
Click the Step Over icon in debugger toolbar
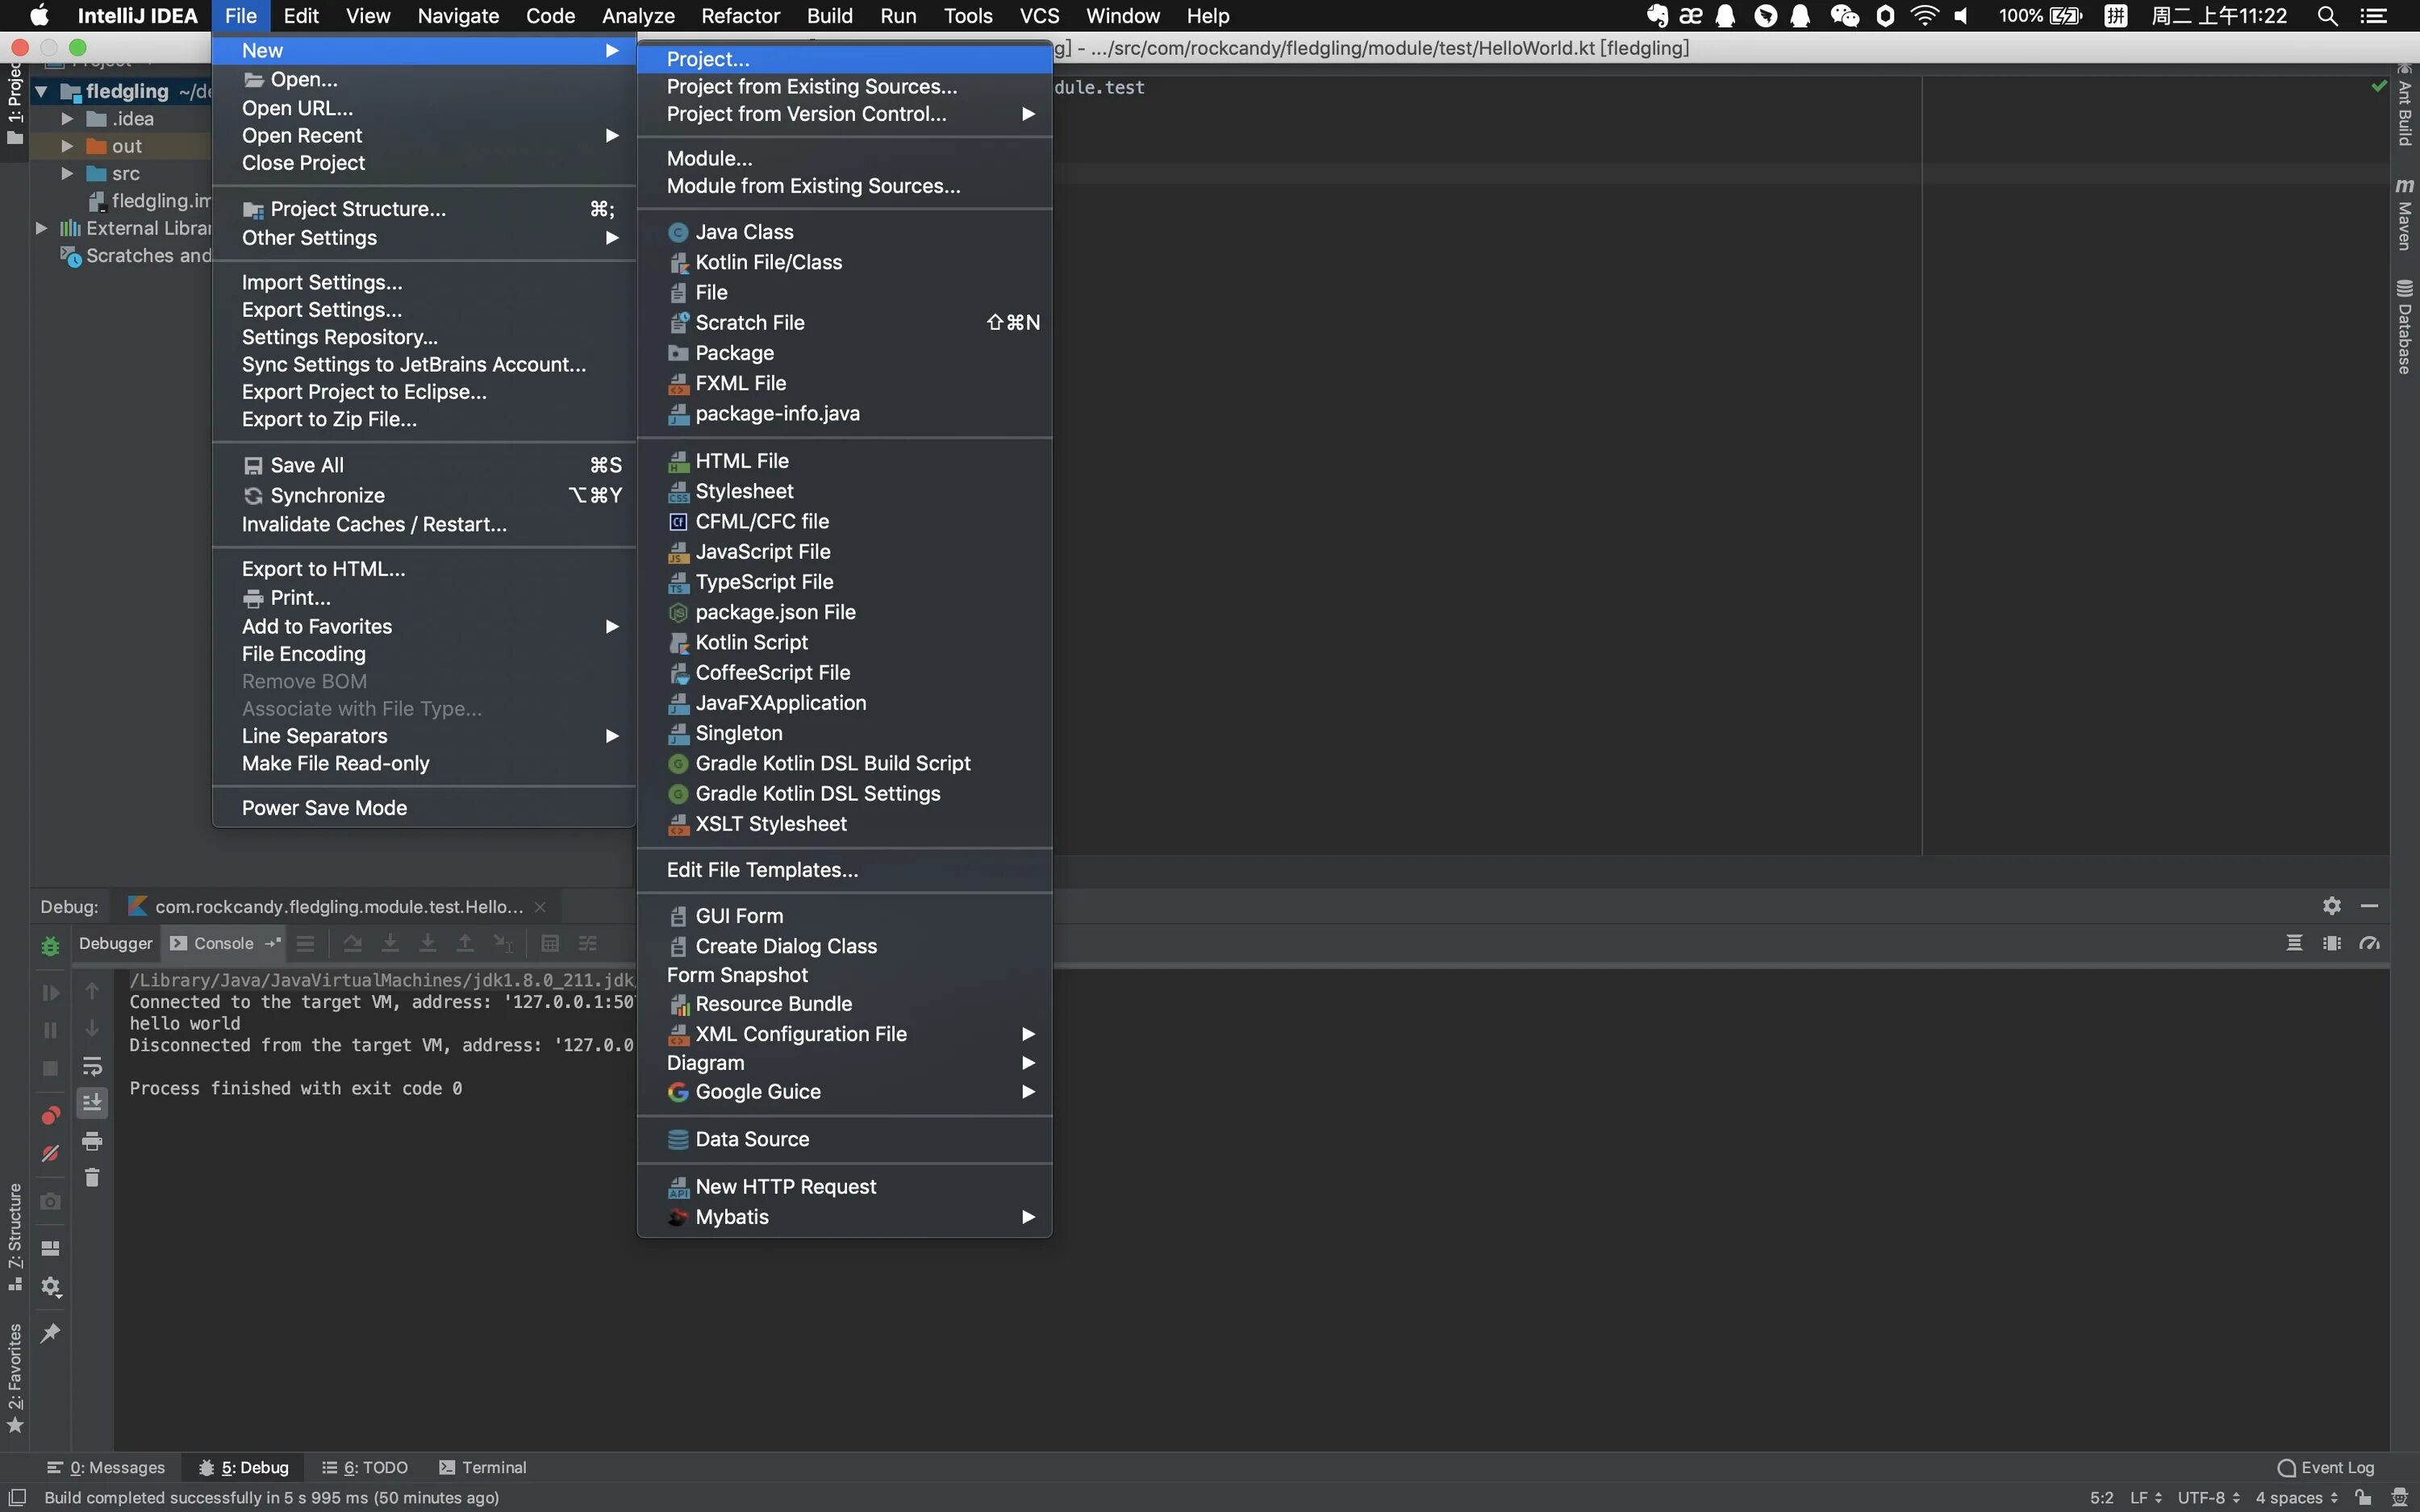[353, 943]
